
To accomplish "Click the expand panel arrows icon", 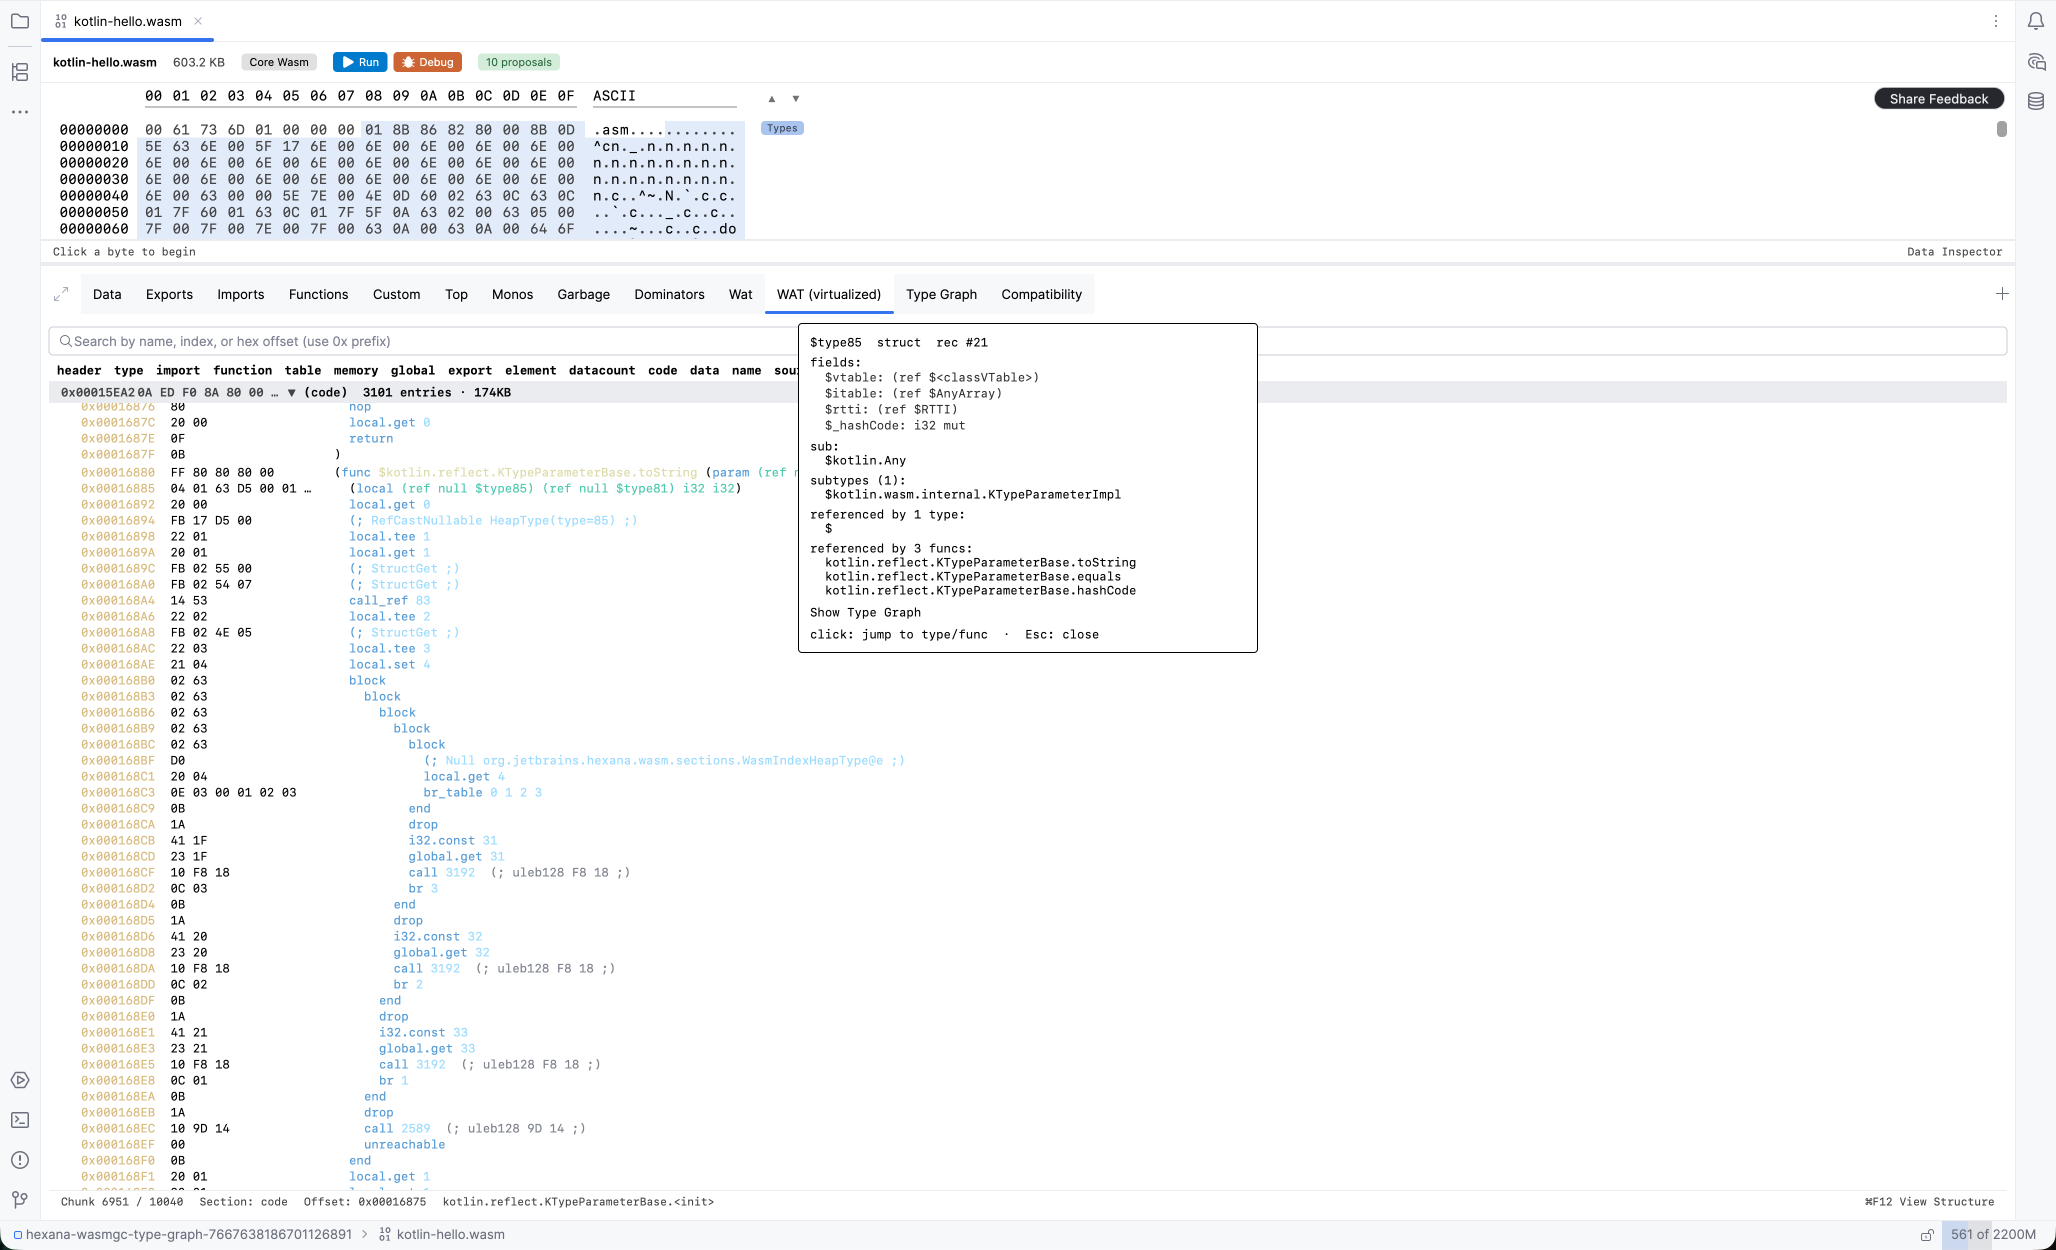I will pos(61,294).
